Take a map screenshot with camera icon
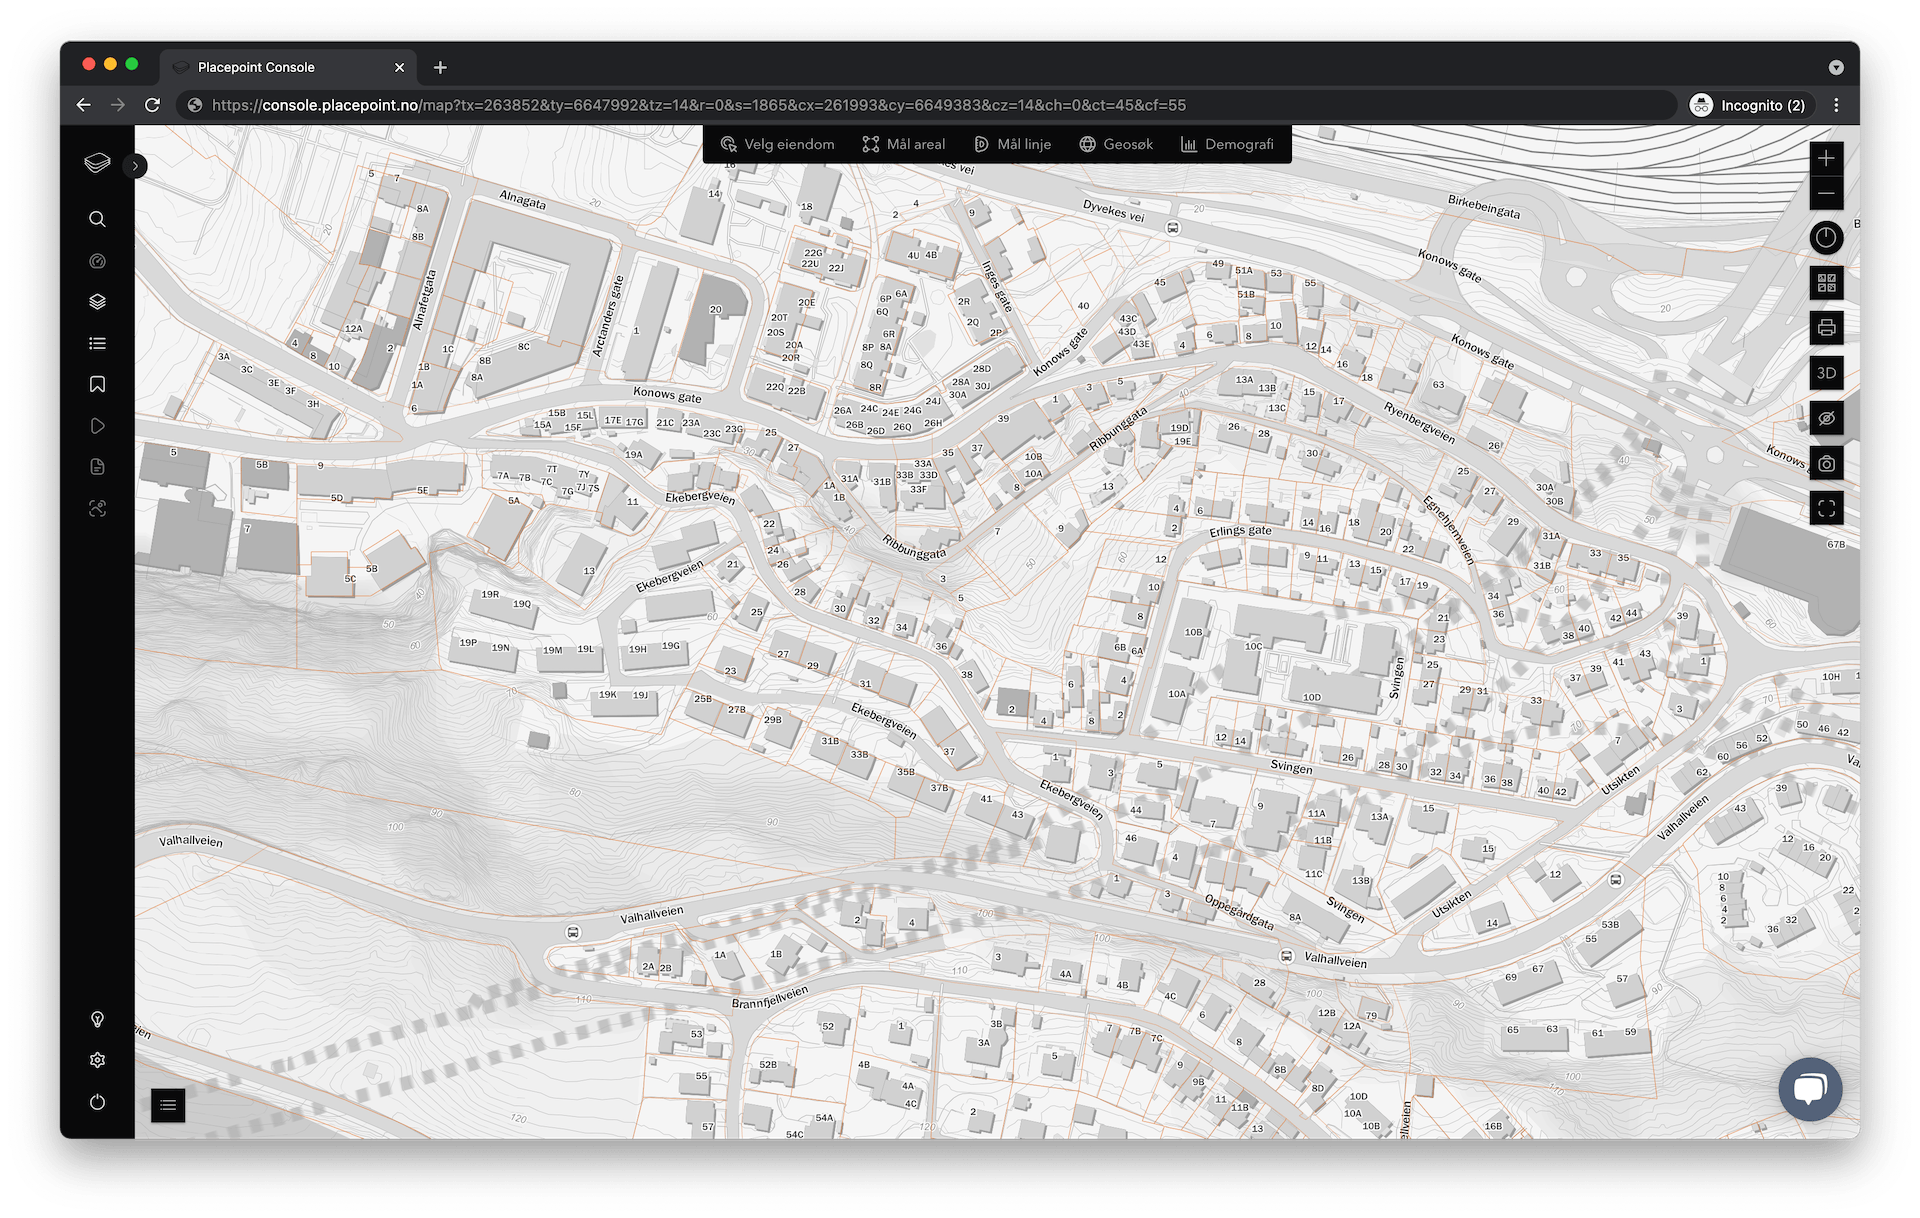 click(1826, 464)
